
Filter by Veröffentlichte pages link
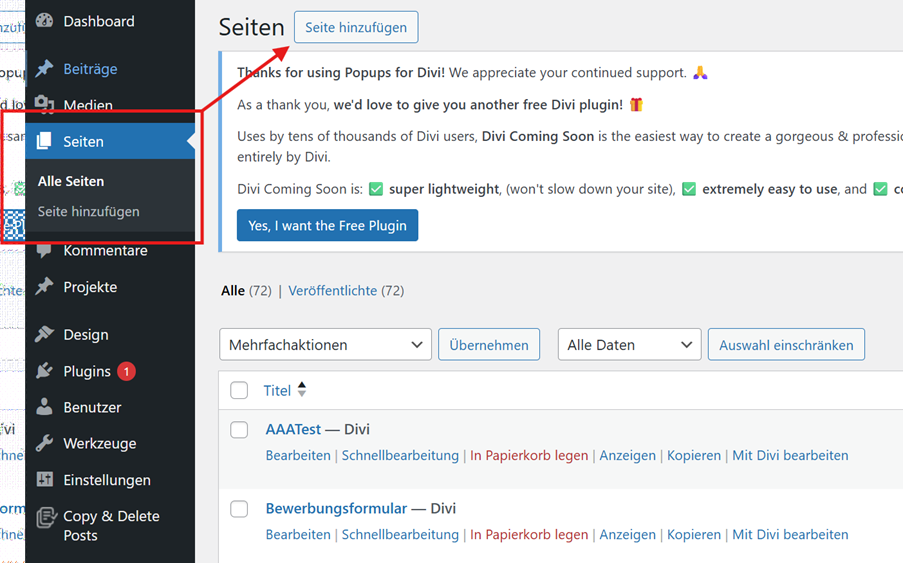(332, 291)
